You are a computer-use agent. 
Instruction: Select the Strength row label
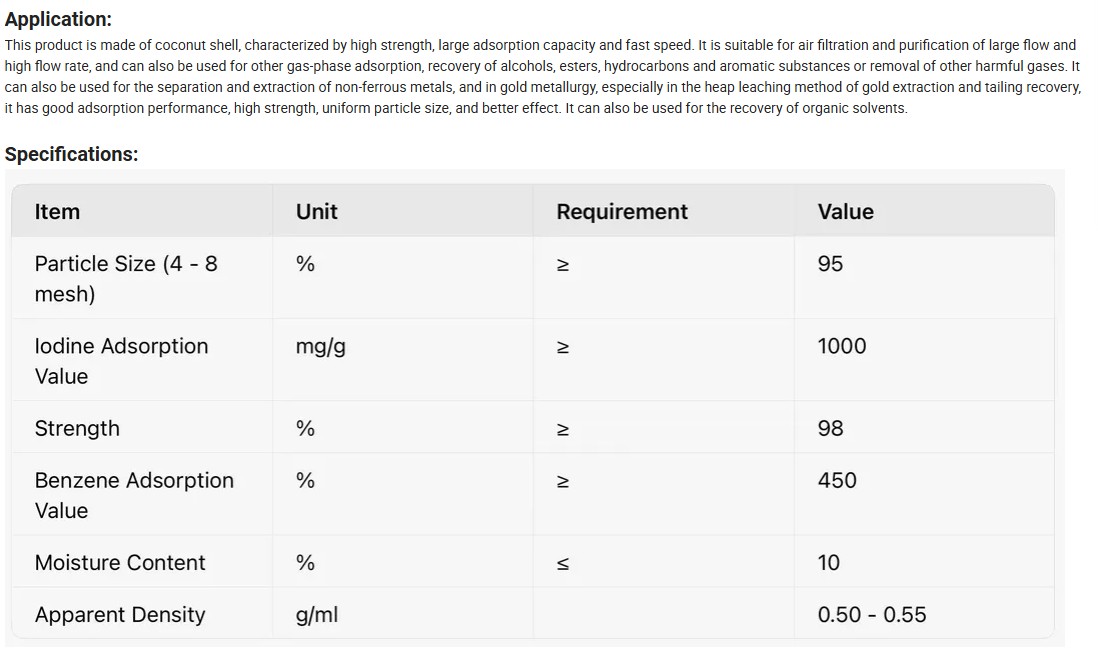(77, 428)
